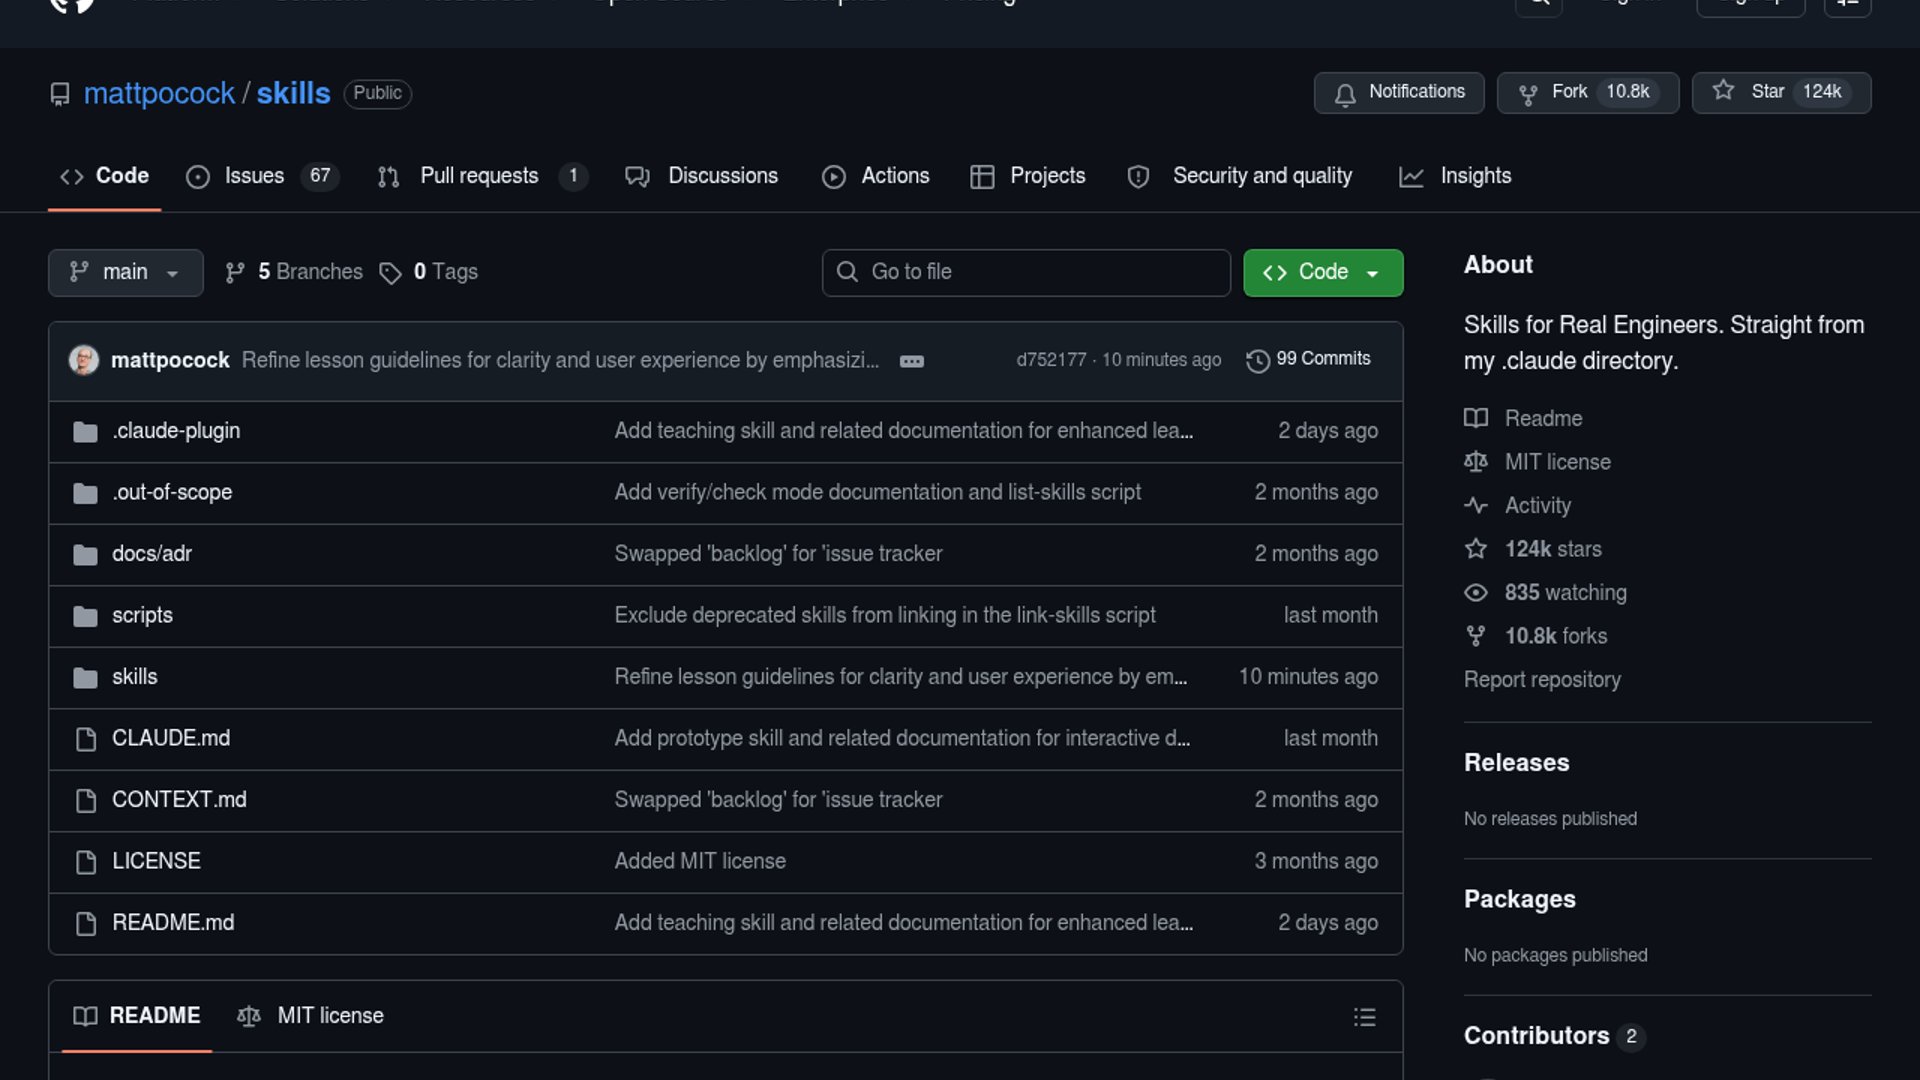1920x1080 pixels.
Task: Open the Issues tab
Action: tap(262, 176)
